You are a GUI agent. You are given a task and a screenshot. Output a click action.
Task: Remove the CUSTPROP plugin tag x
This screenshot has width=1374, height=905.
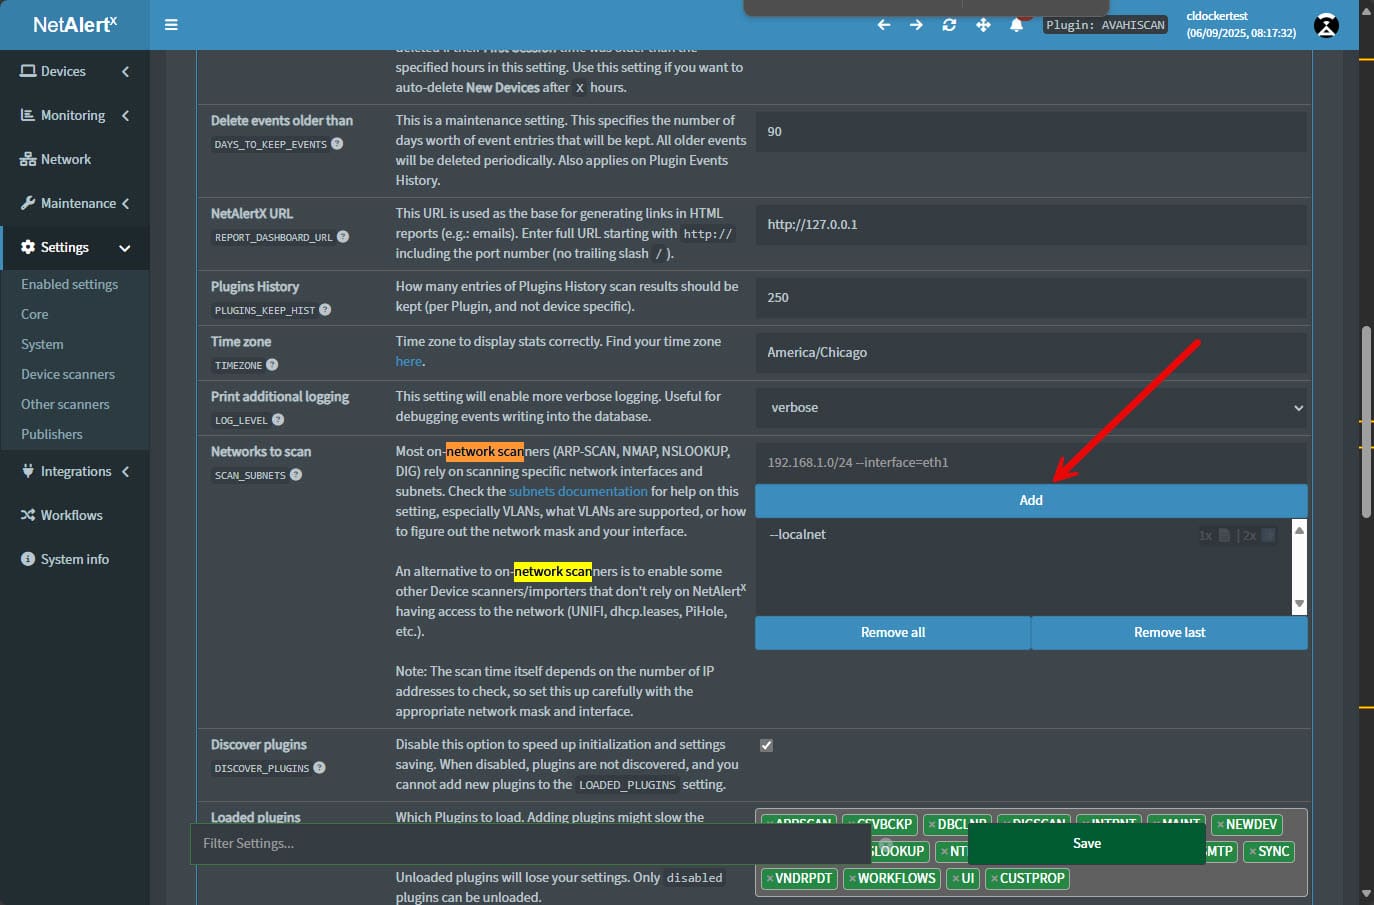click(994, 879)
